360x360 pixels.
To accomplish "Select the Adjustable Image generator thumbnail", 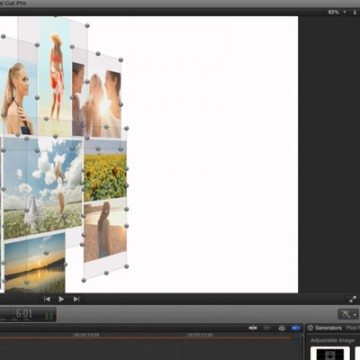I will tap(330, 353).
